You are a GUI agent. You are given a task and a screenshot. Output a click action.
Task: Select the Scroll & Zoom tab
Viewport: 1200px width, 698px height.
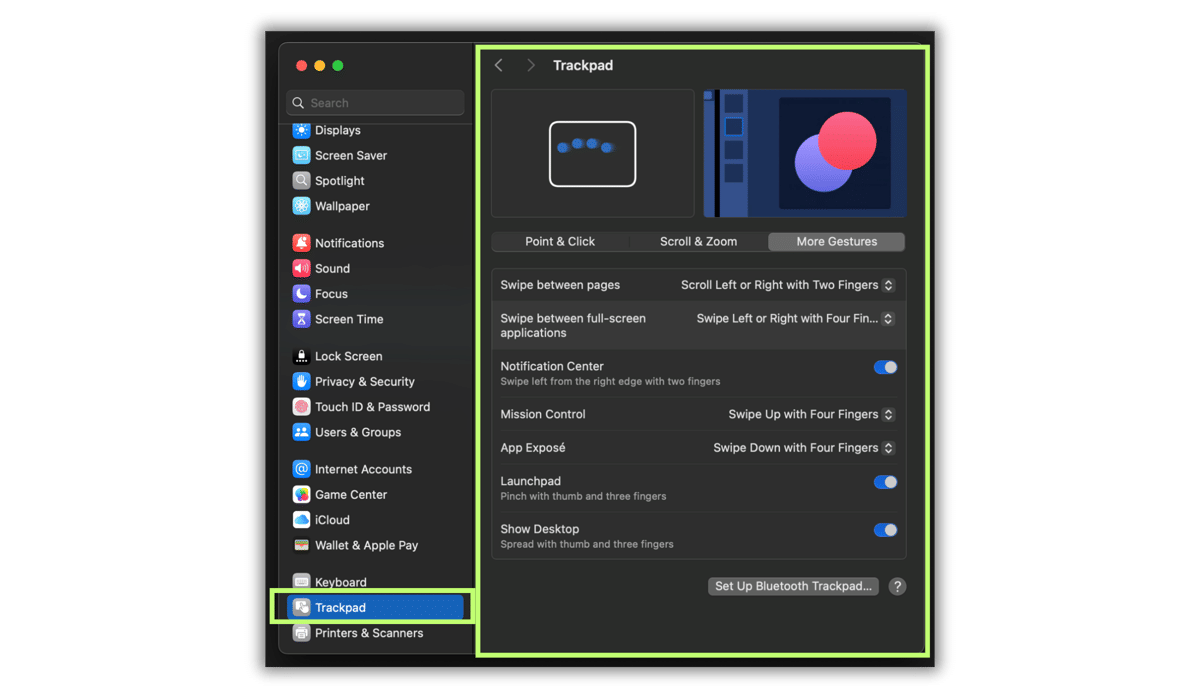point(697,241)
